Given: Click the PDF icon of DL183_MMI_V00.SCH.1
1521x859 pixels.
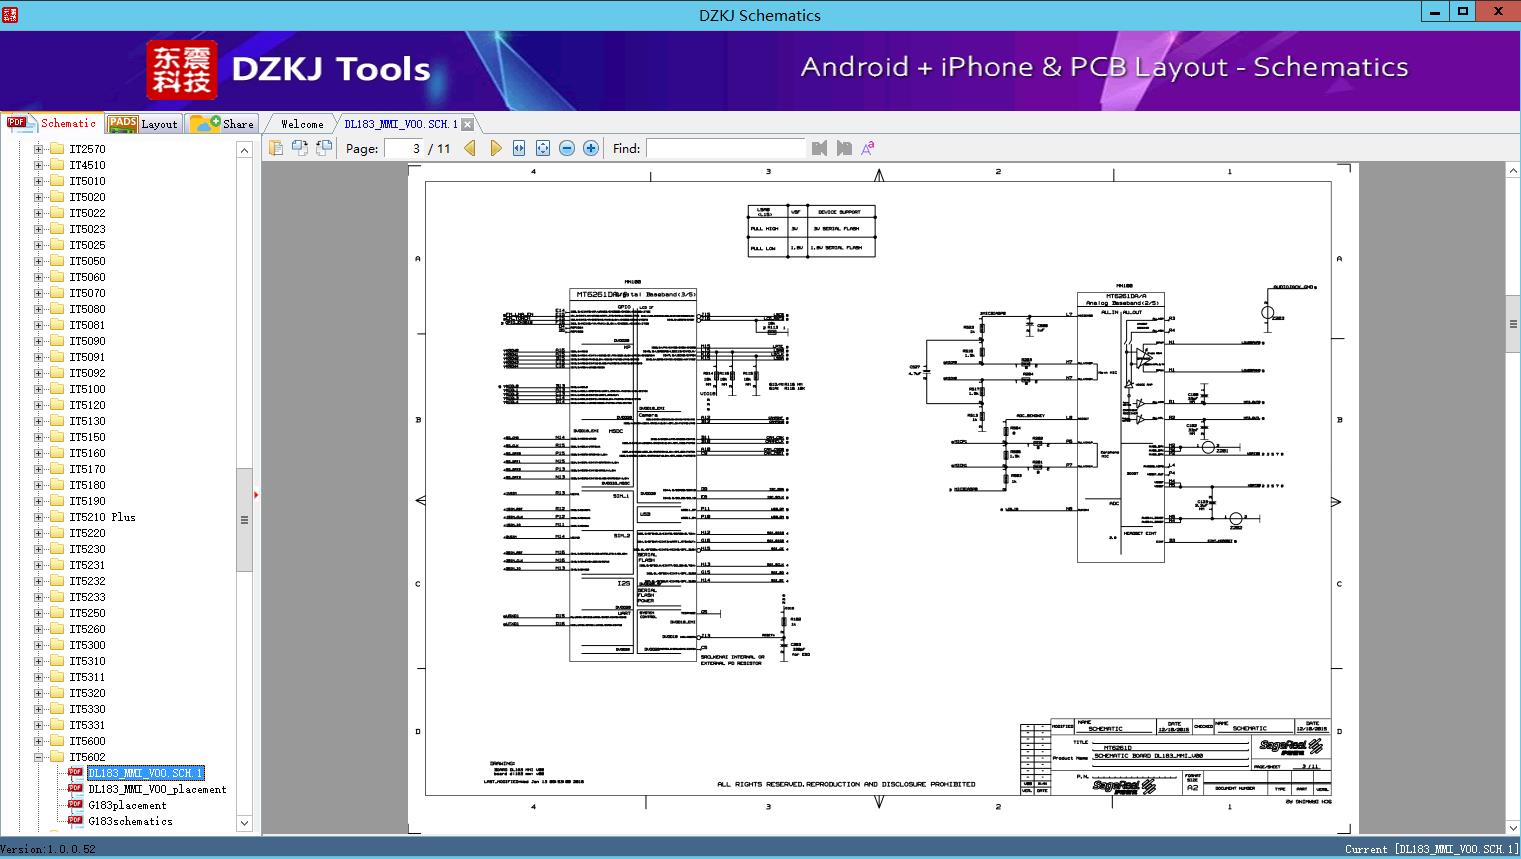Looking at the screenshot, I should (75, 773).
